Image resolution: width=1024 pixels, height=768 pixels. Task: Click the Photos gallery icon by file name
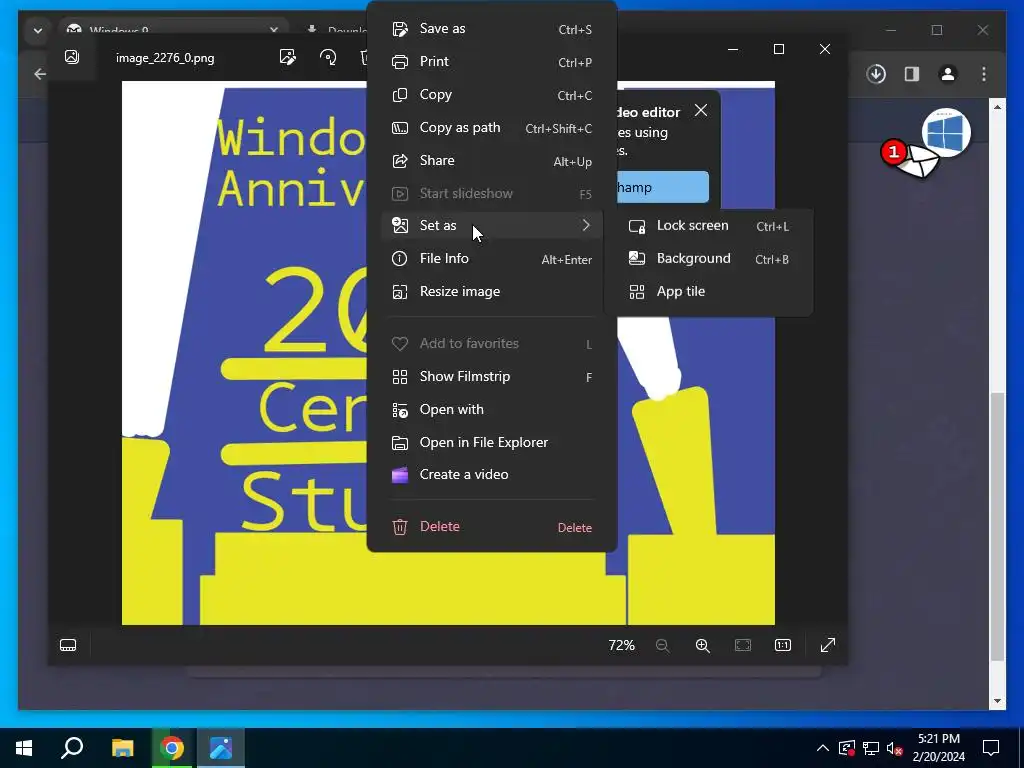click(72, 57)
